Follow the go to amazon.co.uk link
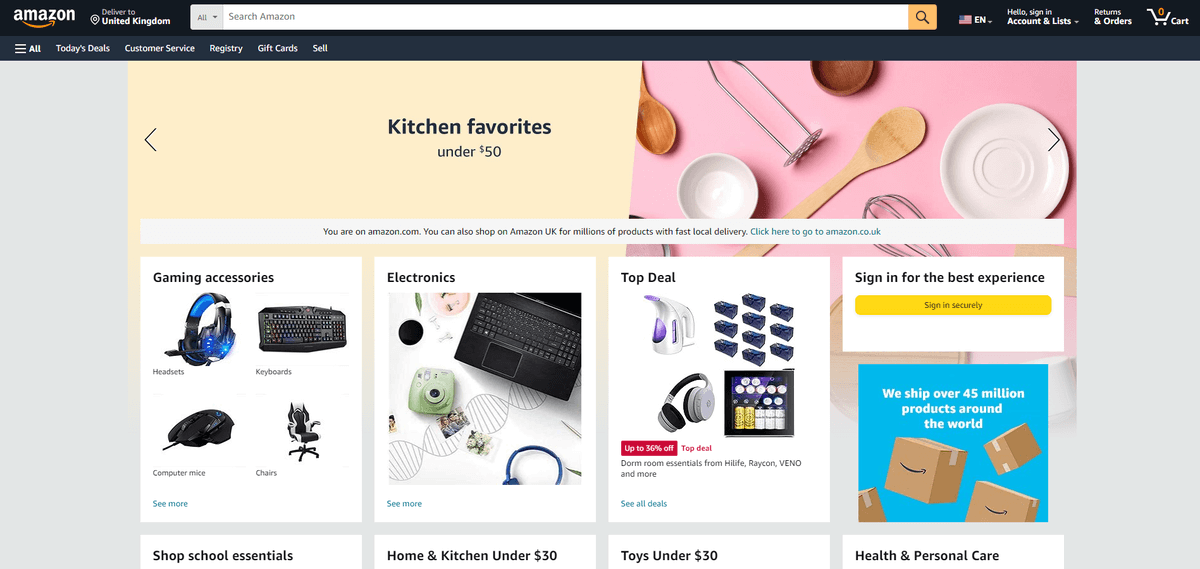This screenshot has height=569, width=1200. (815, 232)
